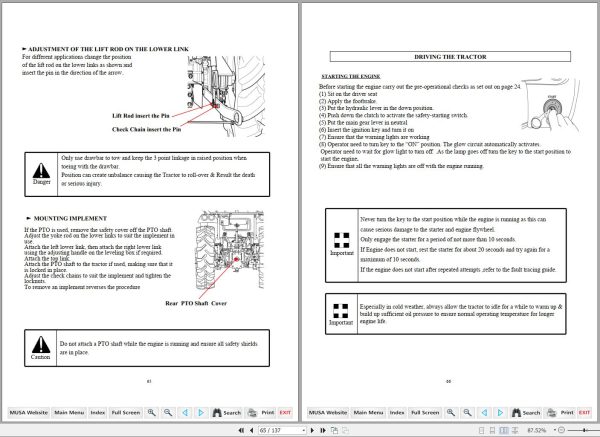Open Main Menu on left page toolbar
Viewport: 600px width, 437px height.
[x=69, y=413]
